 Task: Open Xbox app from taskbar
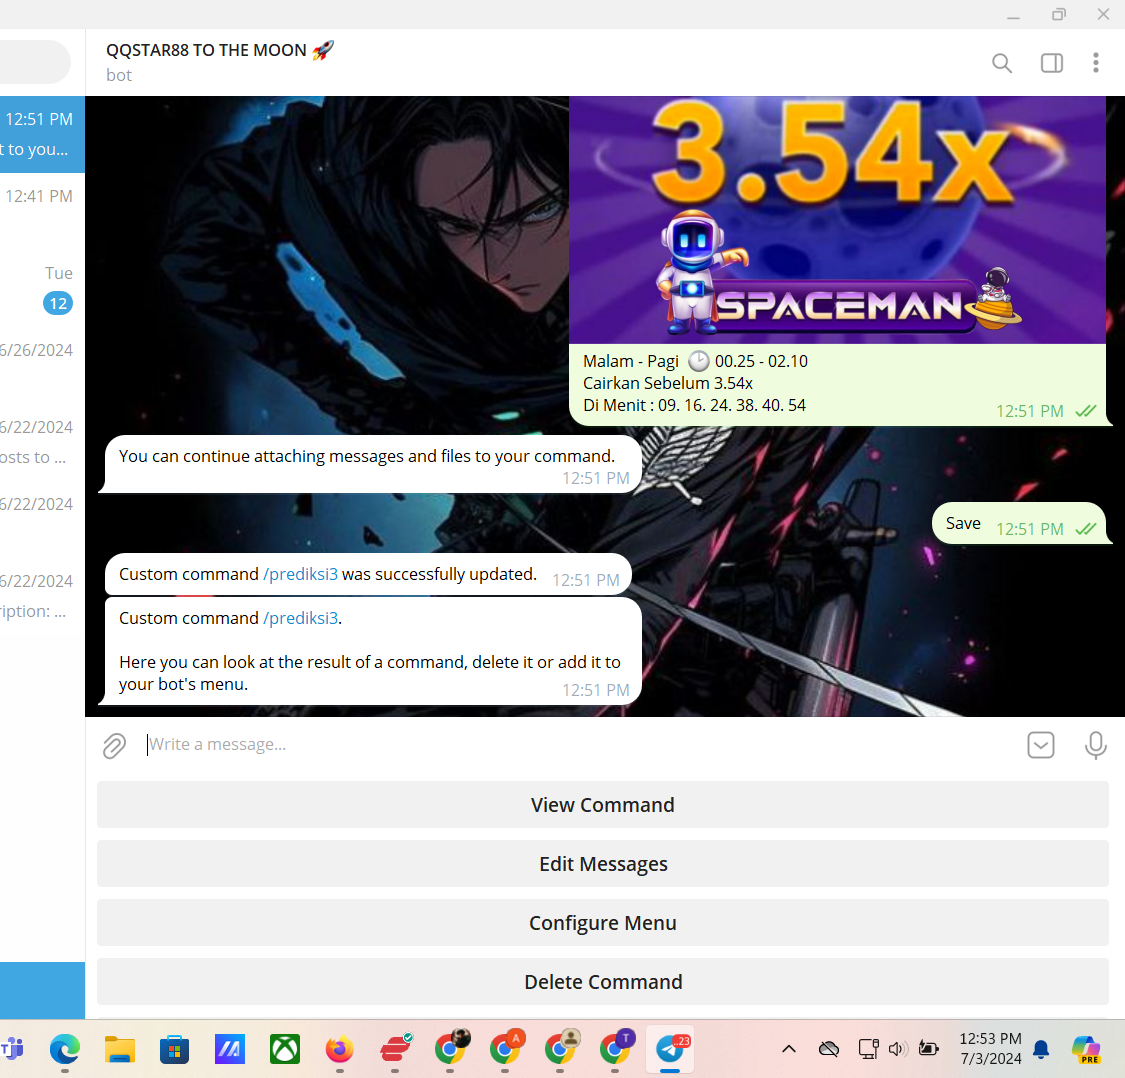point(285,1049)
